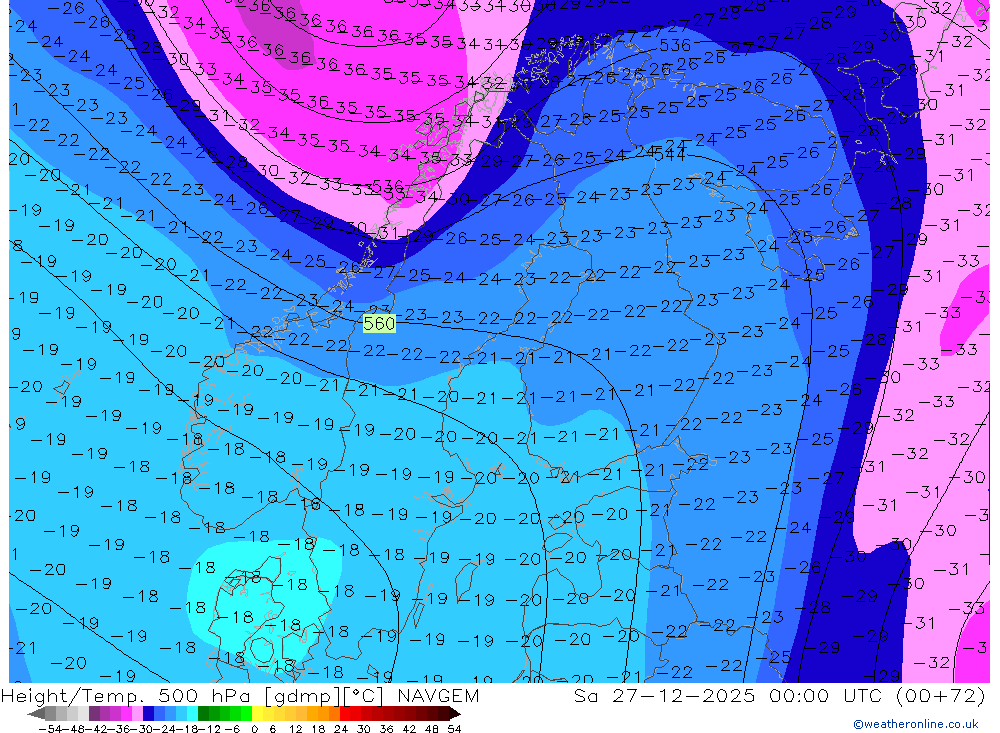This screenshot has width=1000, height=733.
Task: Pick the dark green legend swatch above -12
Action: tap(203, 713)
